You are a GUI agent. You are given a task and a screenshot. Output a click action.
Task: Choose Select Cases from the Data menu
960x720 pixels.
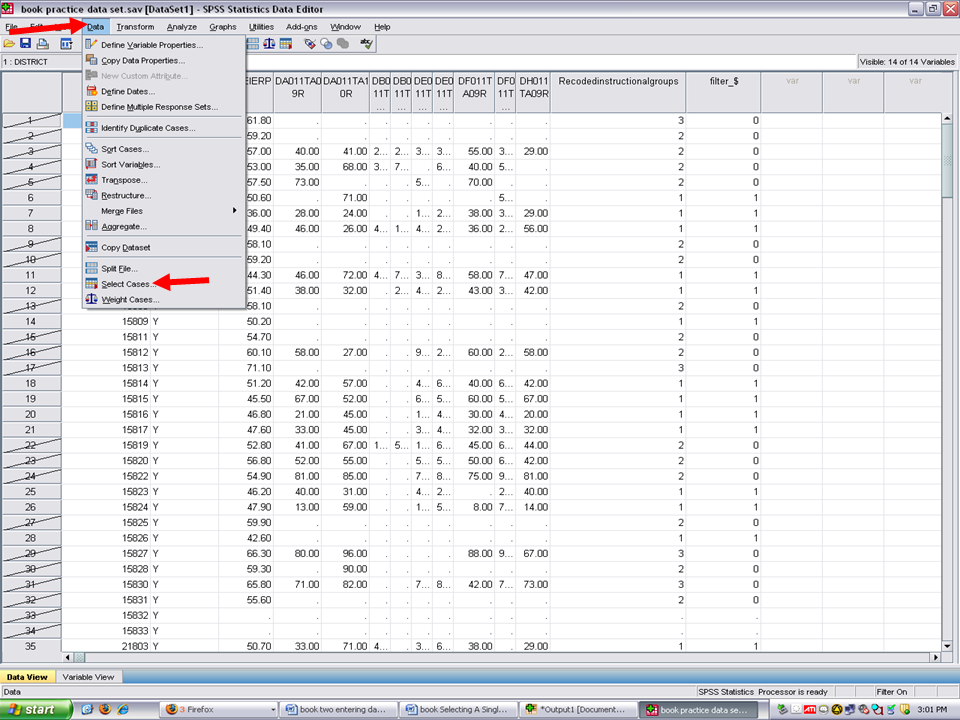click(125, 284)
